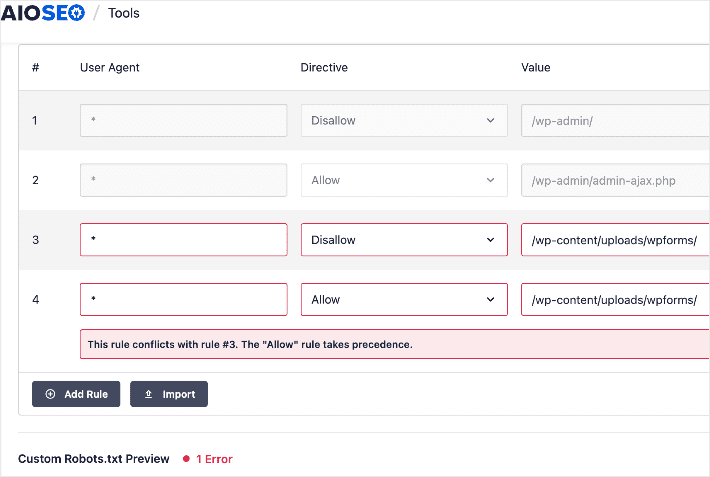Click the upload icon on Import
Screen dimensions: 710x477
149,394
